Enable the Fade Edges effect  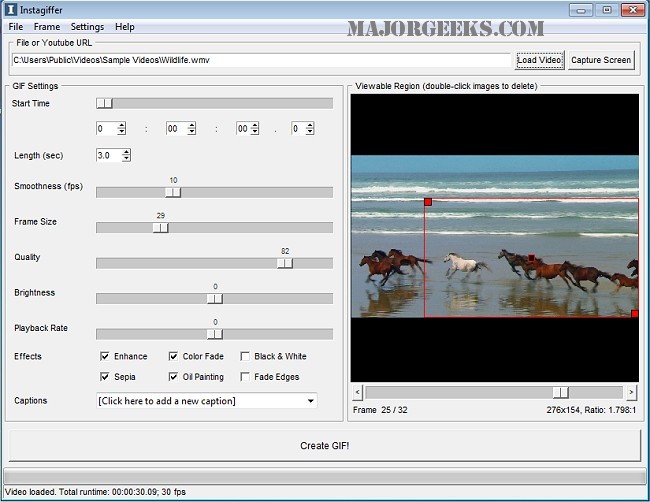click(x=245, y=376)
